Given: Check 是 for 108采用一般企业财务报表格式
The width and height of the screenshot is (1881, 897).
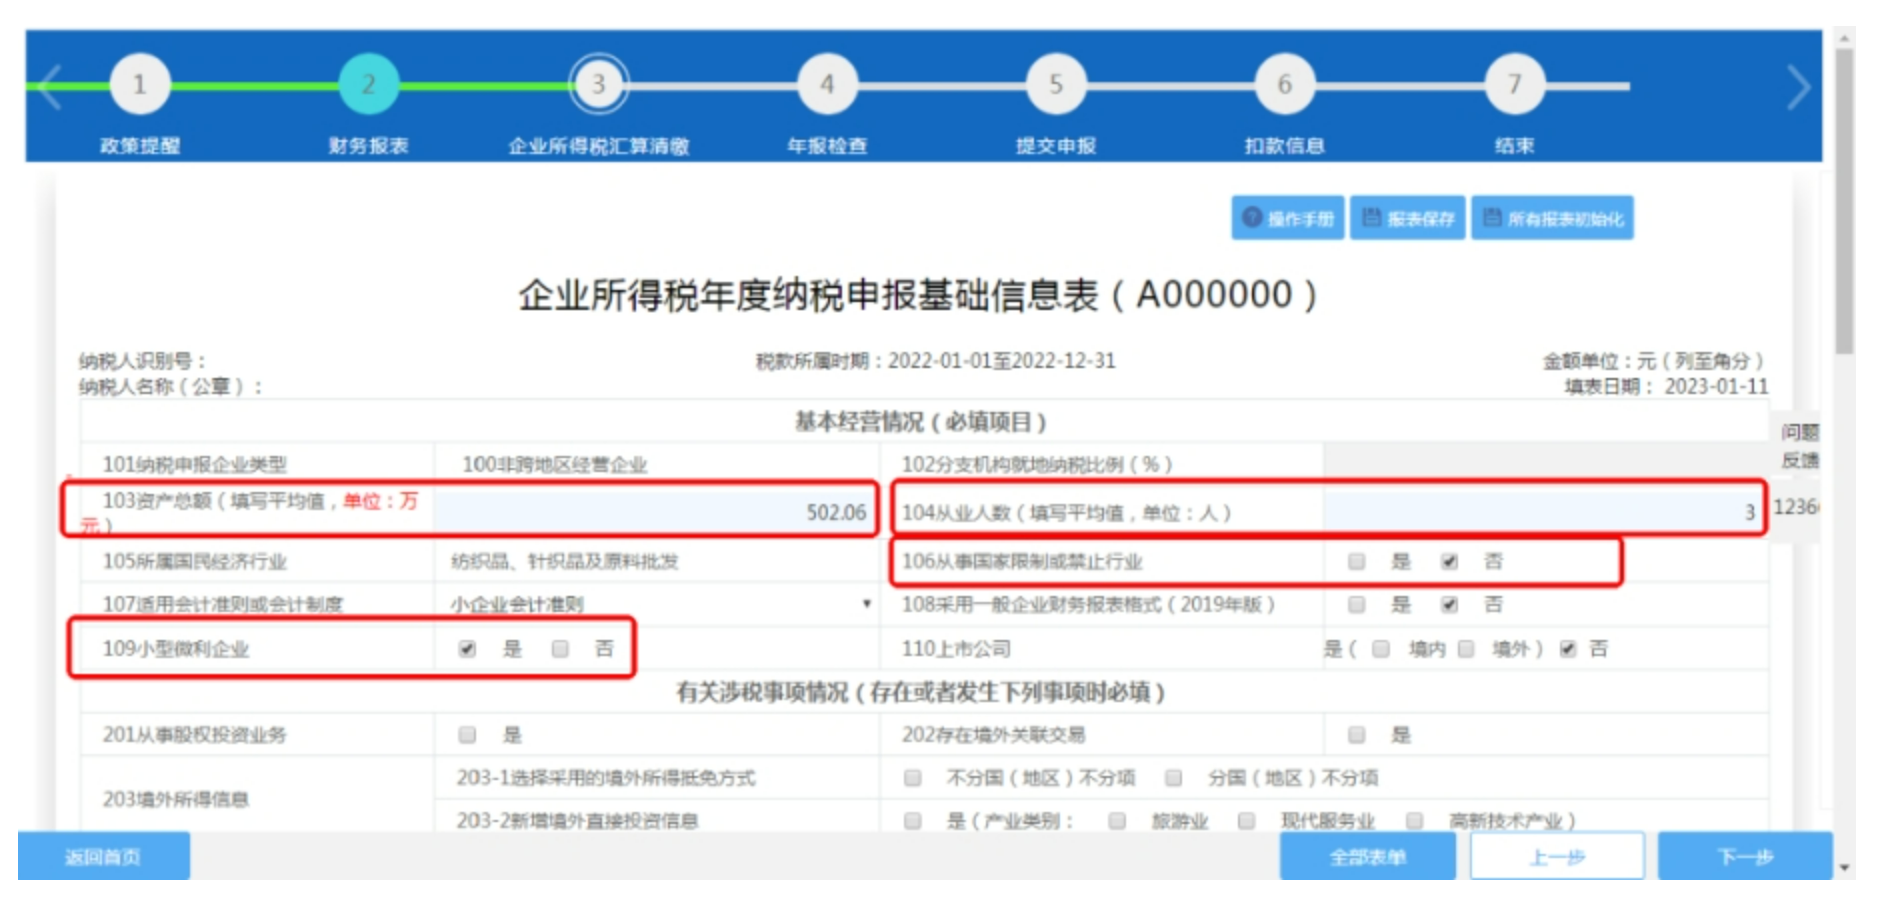Looking at the screenshot, I should point(1356,604).
